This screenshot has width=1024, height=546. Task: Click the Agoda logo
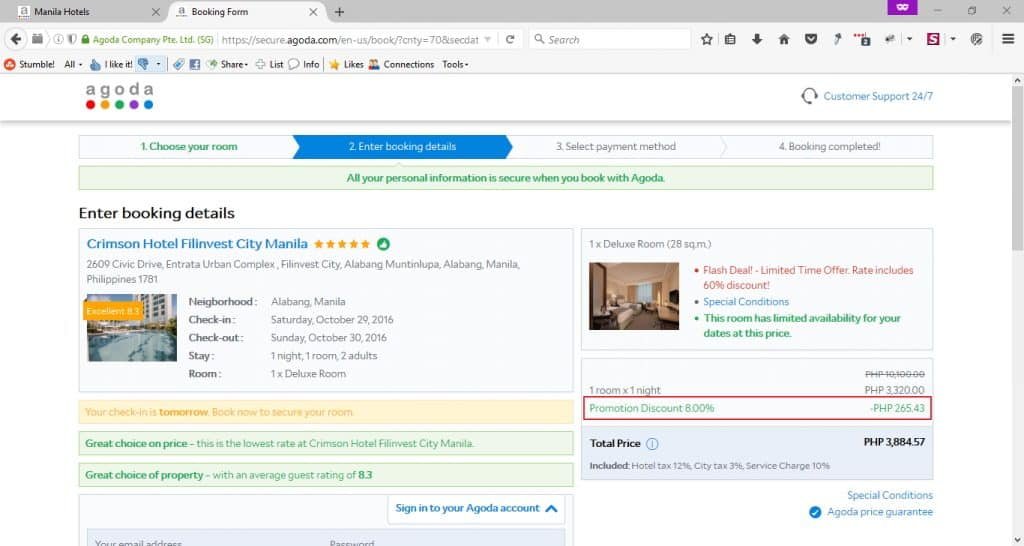coord(120,96)
